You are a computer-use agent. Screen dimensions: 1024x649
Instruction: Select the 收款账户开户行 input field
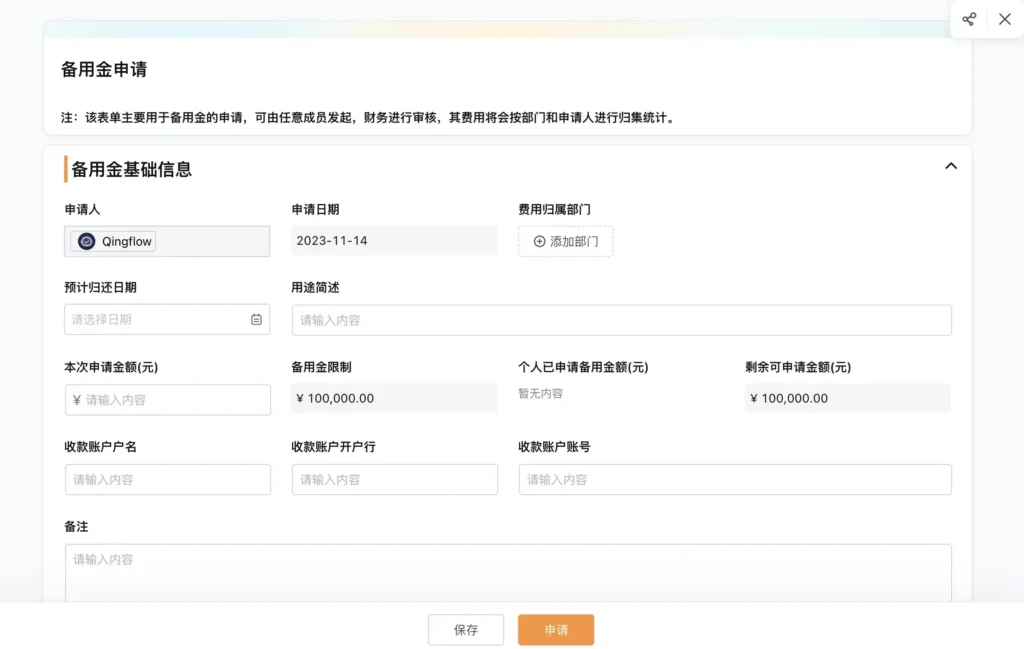pos(394,480)
